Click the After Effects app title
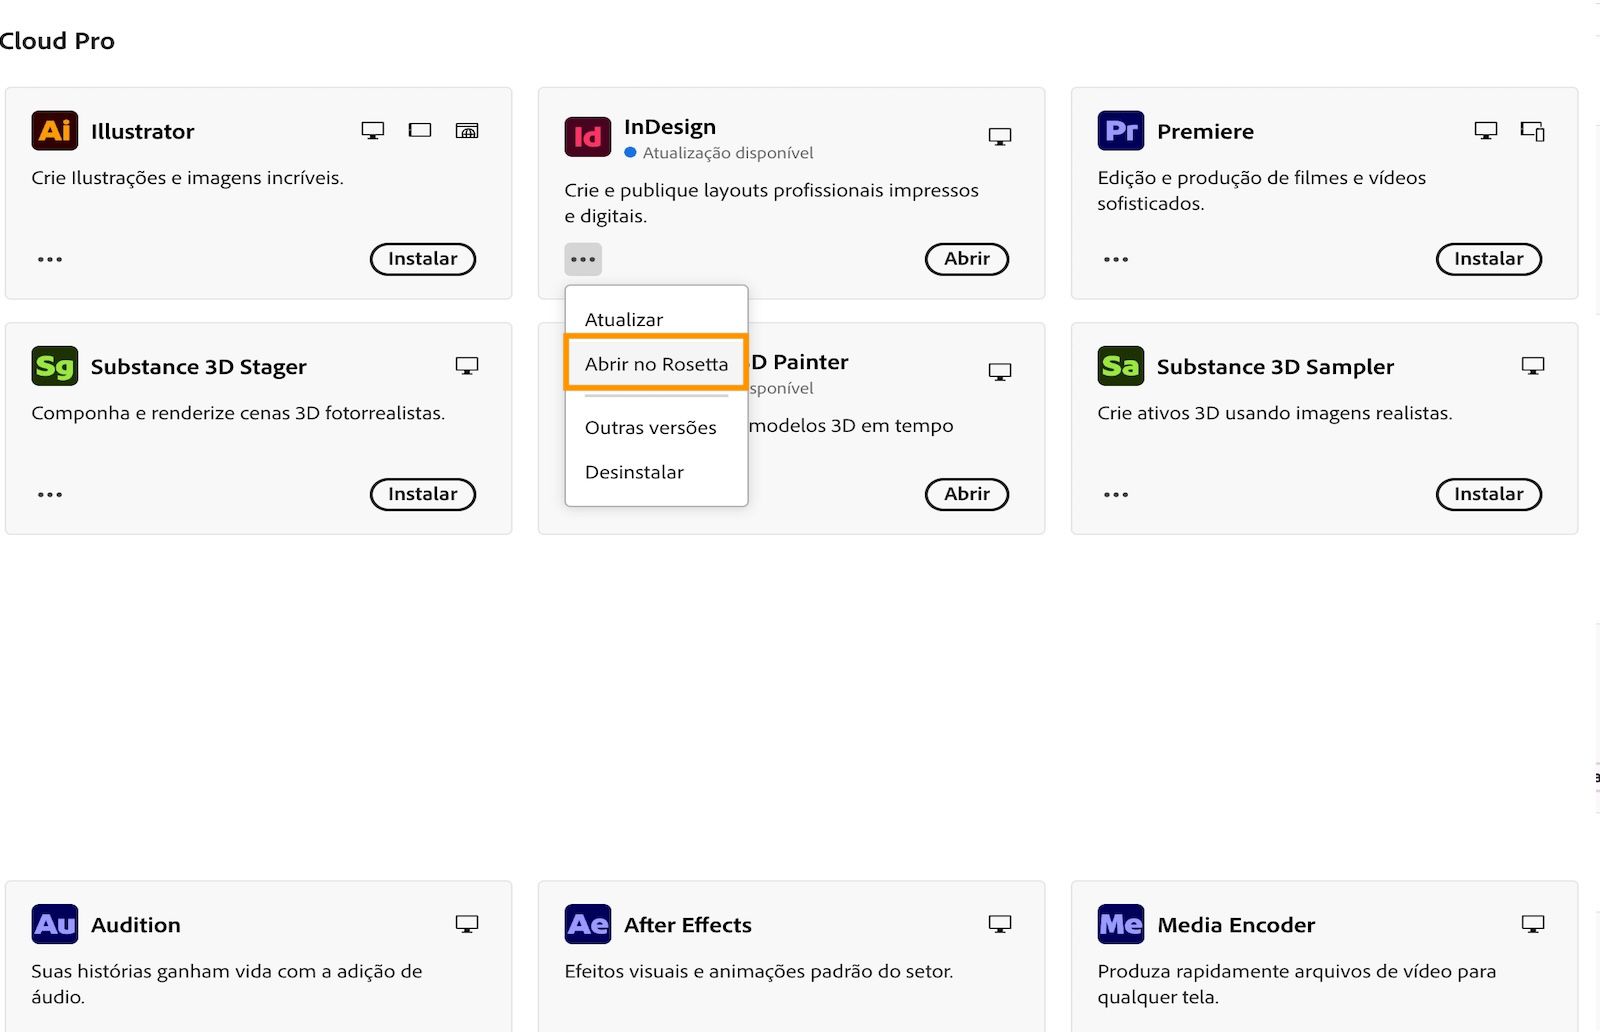Viewport: 1600px width, 1033px height. pyautogui.click(x=688, y=925)
